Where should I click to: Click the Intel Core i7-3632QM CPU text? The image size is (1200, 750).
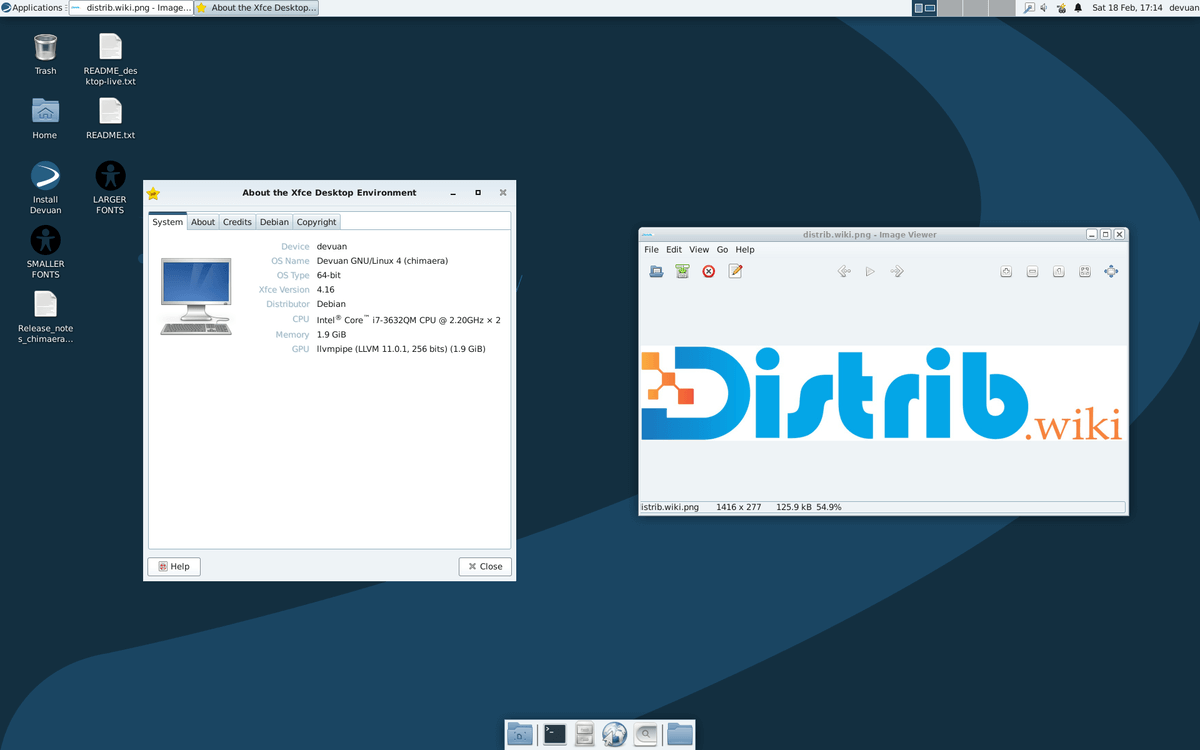[408, 320]
